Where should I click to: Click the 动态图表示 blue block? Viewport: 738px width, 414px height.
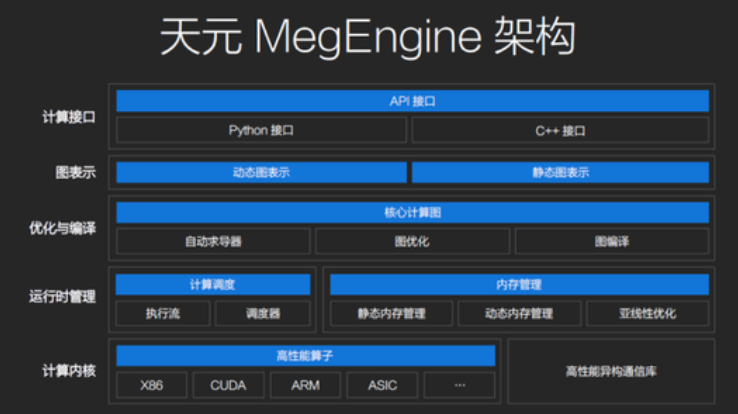(x=261, y=172)
